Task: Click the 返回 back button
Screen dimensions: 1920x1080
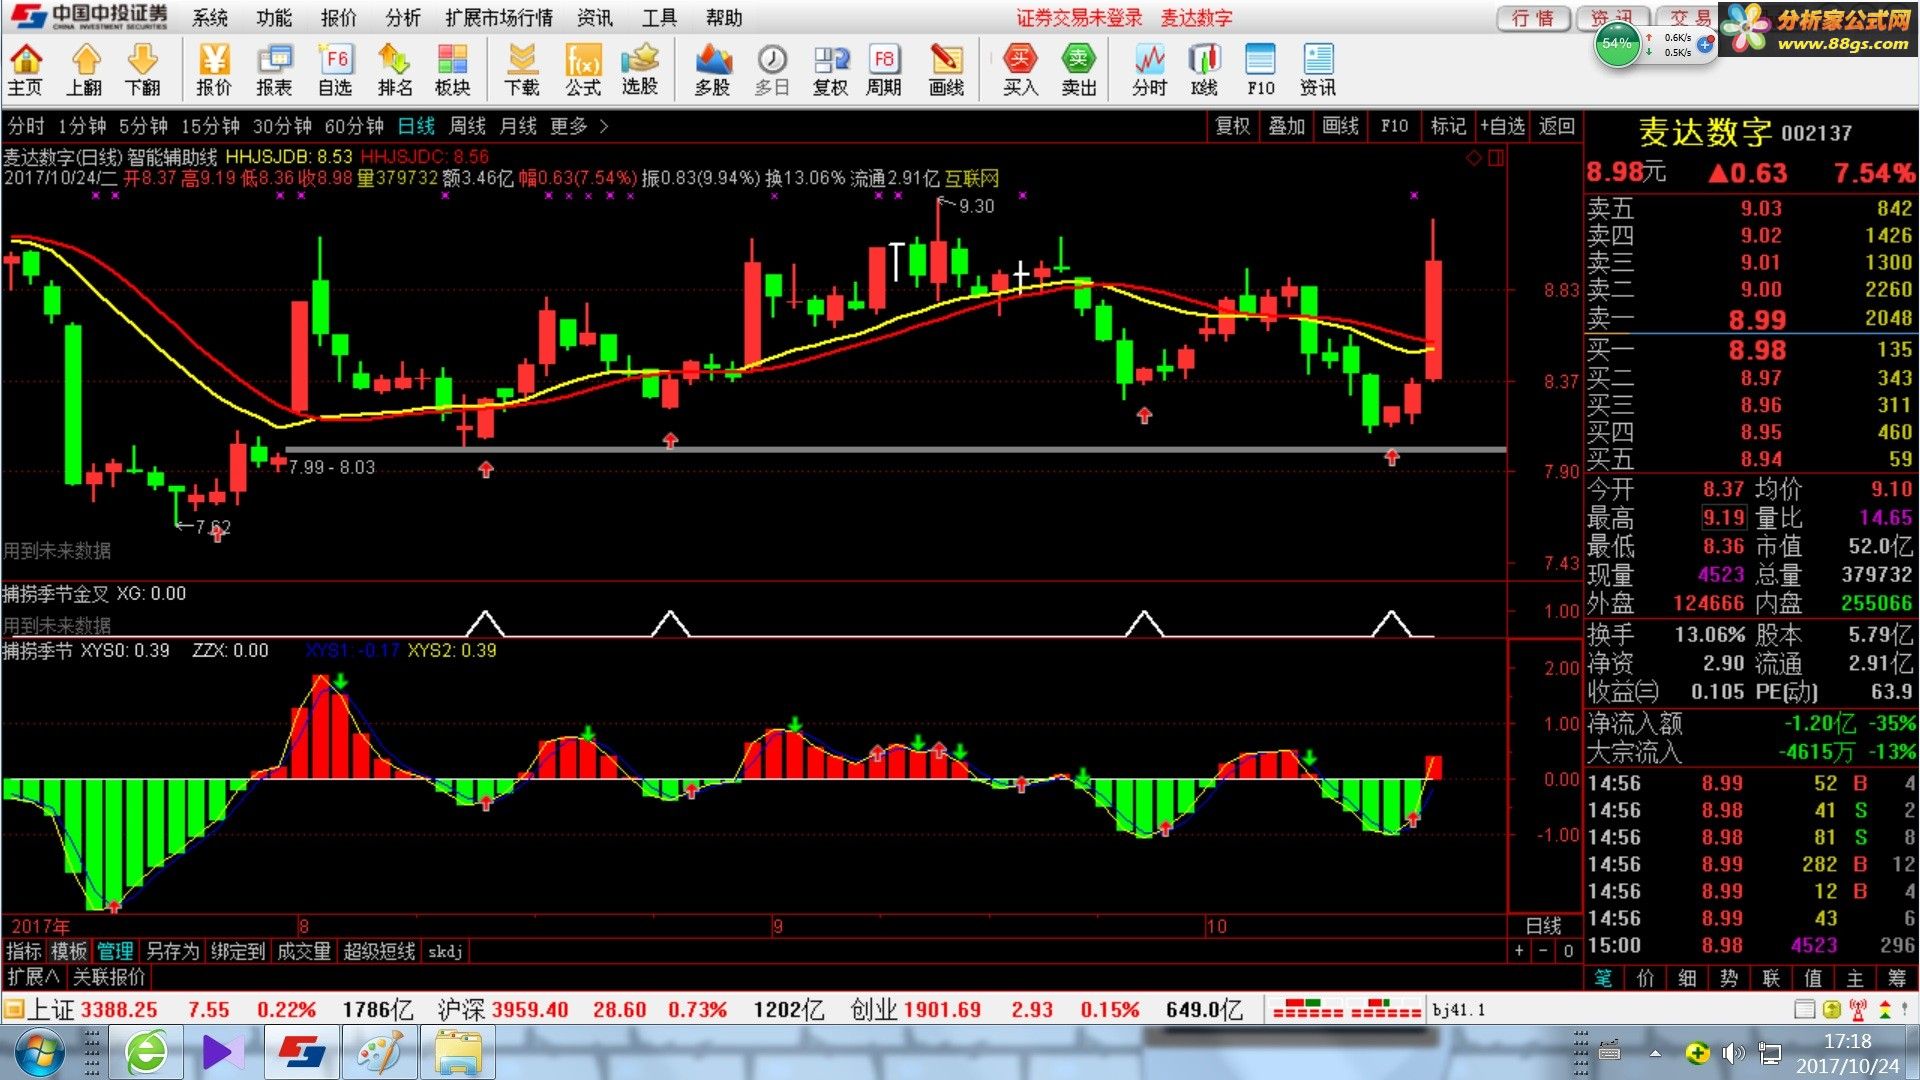Action: click(x=1557, y=126)
